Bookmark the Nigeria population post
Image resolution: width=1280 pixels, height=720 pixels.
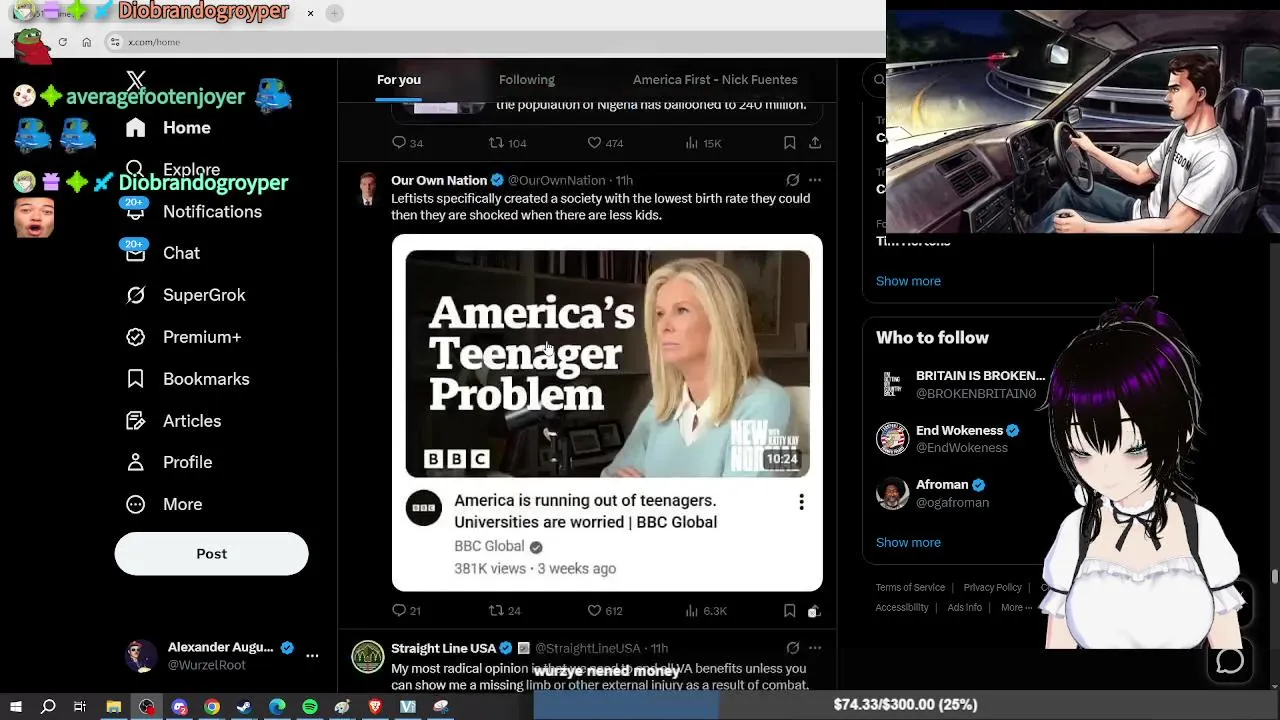coord(789,143)
